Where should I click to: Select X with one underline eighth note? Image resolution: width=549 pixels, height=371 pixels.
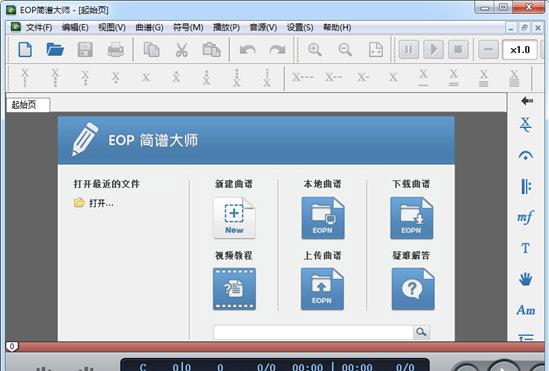[x=423, y=78]
